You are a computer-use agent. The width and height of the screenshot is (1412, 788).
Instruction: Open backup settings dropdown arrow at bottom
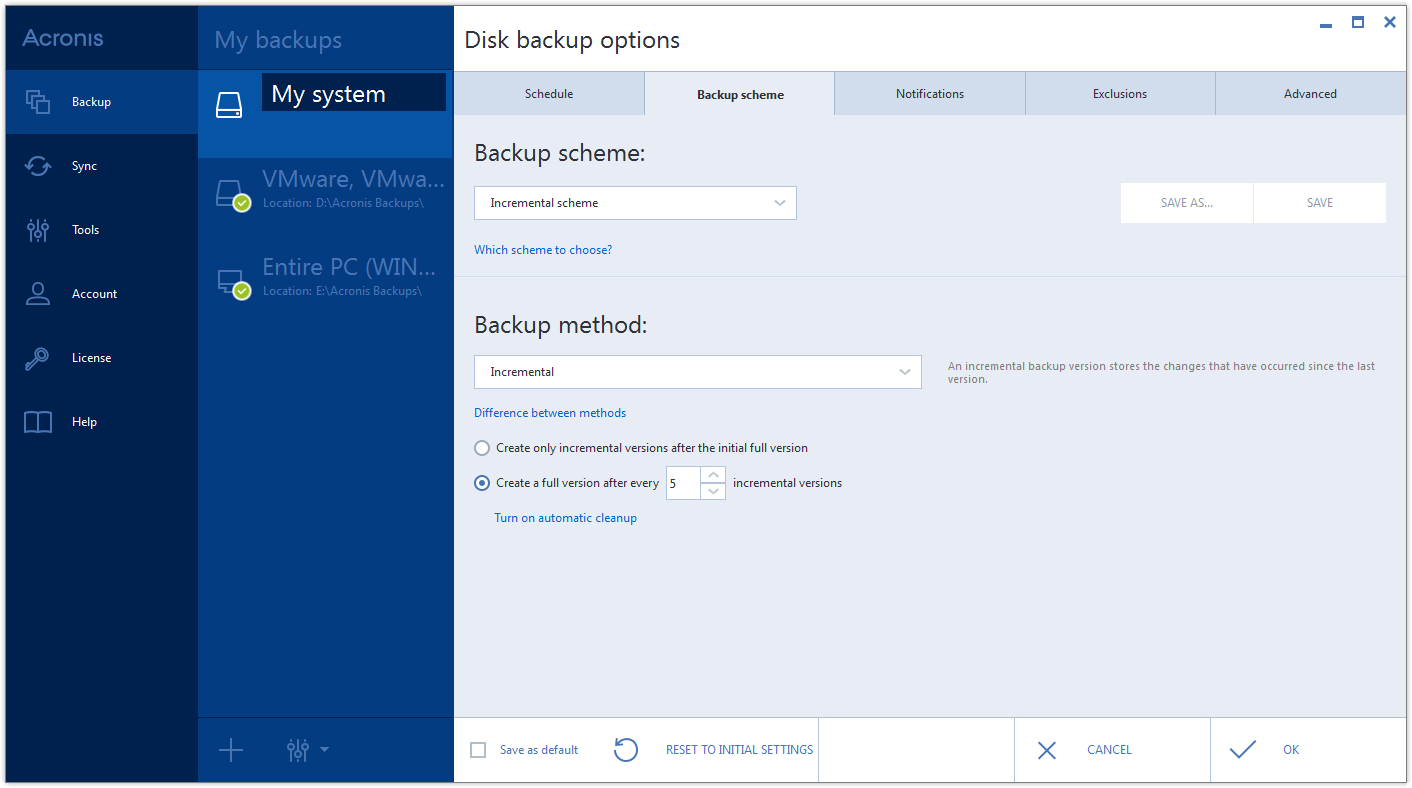pyautogui.click(x=324, y=750)
